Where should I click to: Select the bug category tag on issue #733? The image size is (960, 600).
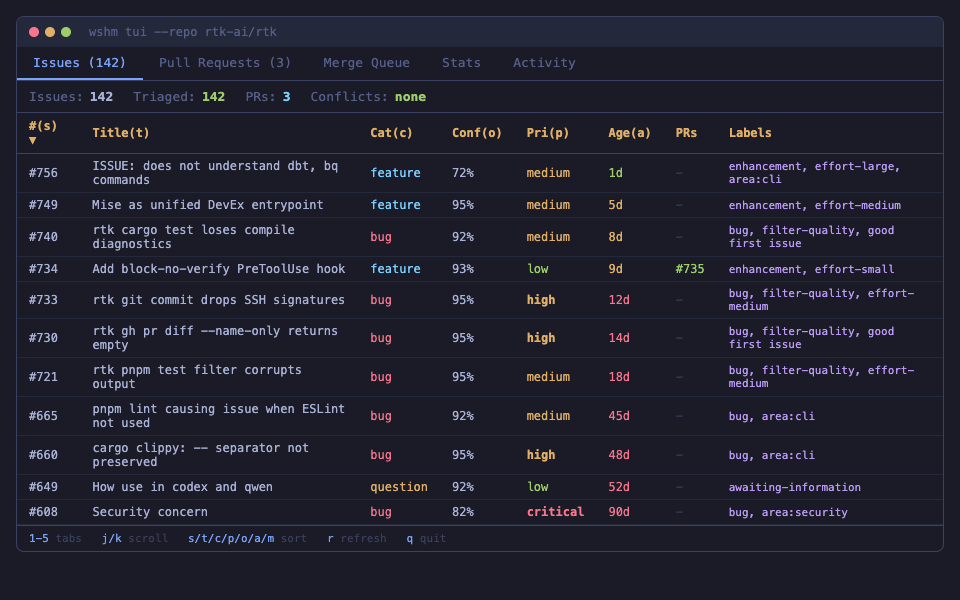[x=380, y=299]
